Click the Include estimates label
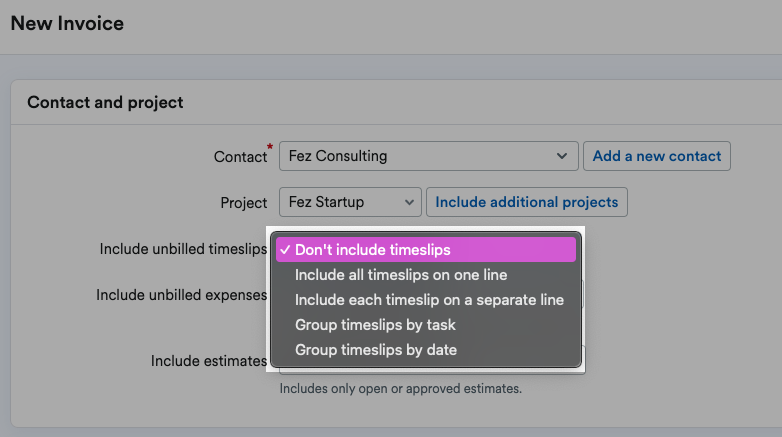The width and height of the screenshot is (782, 437). pos(209,361)
